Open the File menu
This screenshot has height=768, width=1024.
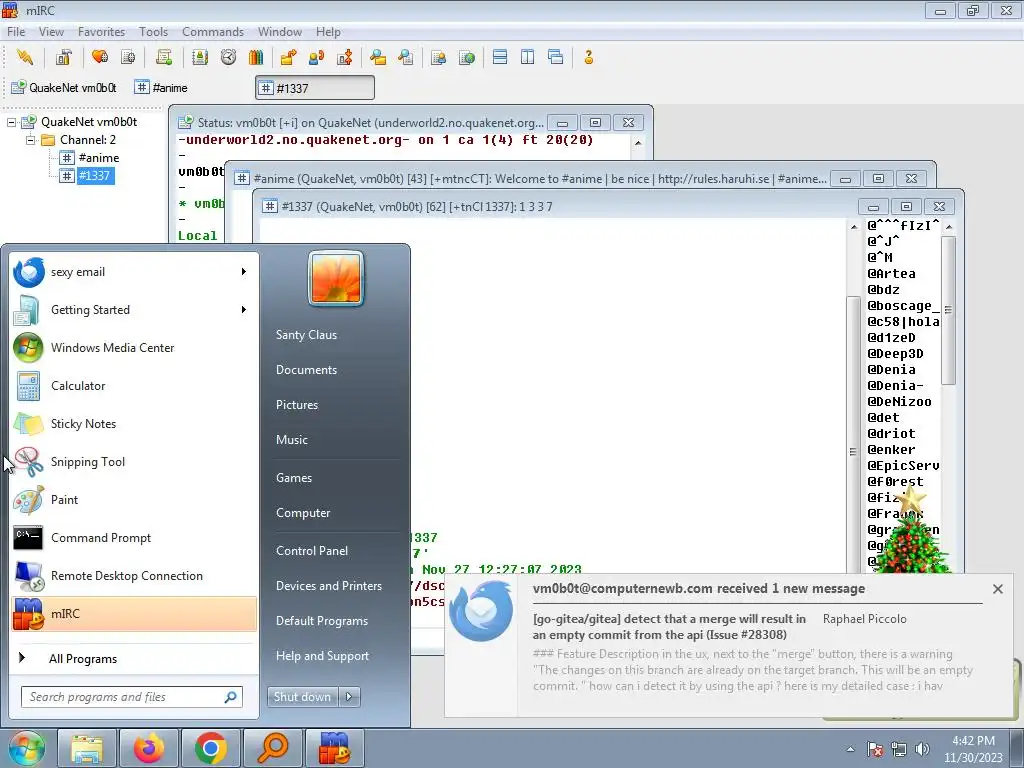point(16,31)
